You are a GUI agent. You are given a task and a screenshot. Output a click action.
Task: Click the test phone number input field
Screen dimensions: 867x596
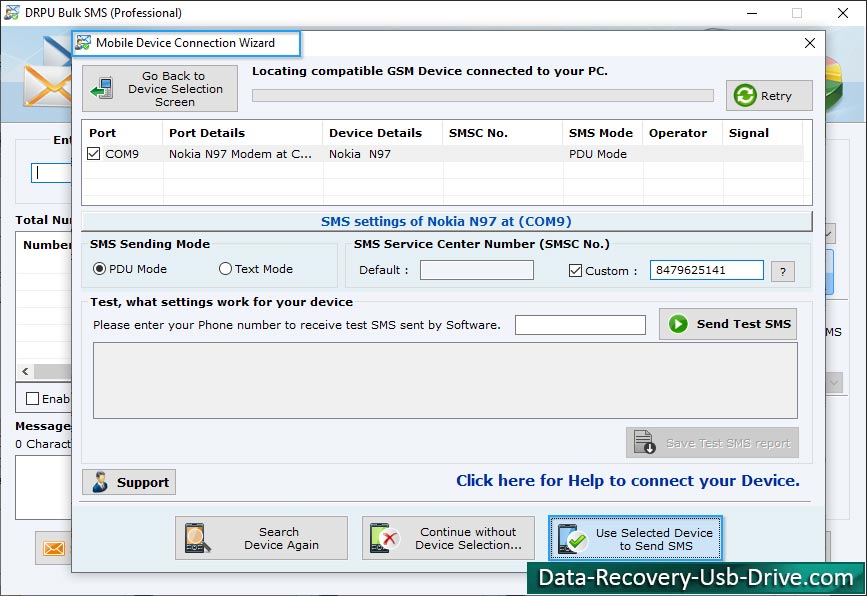click(x=580, y=325)
